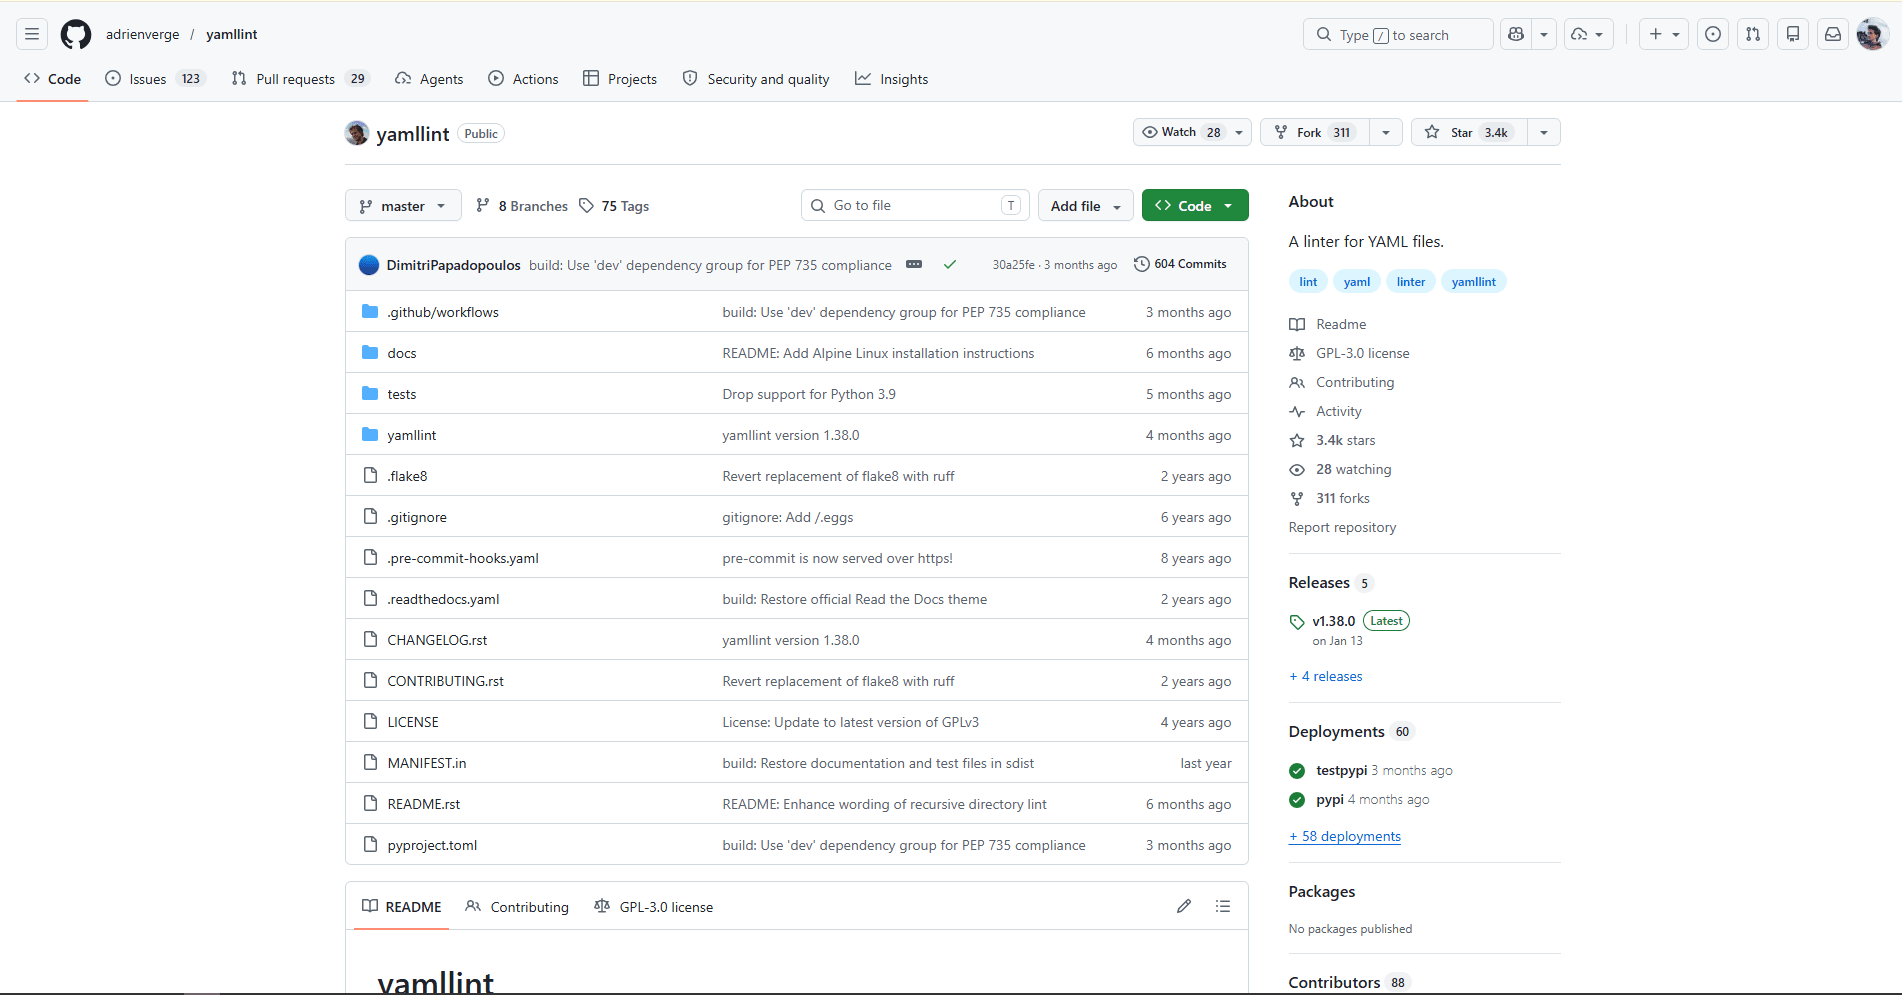Click Report repository link
1902x995 pixels.
click(1342, 527)
